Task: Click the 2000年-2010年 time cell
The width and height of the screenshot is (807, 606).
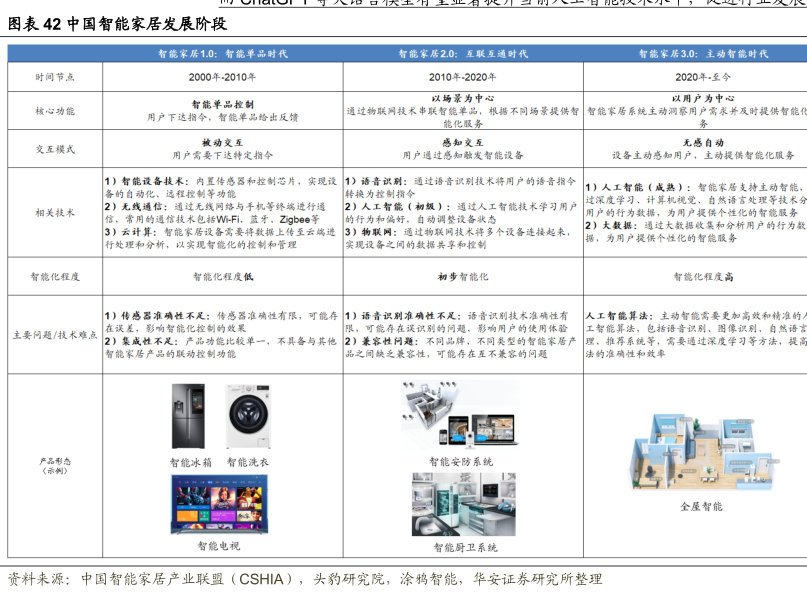Action: 221,77
